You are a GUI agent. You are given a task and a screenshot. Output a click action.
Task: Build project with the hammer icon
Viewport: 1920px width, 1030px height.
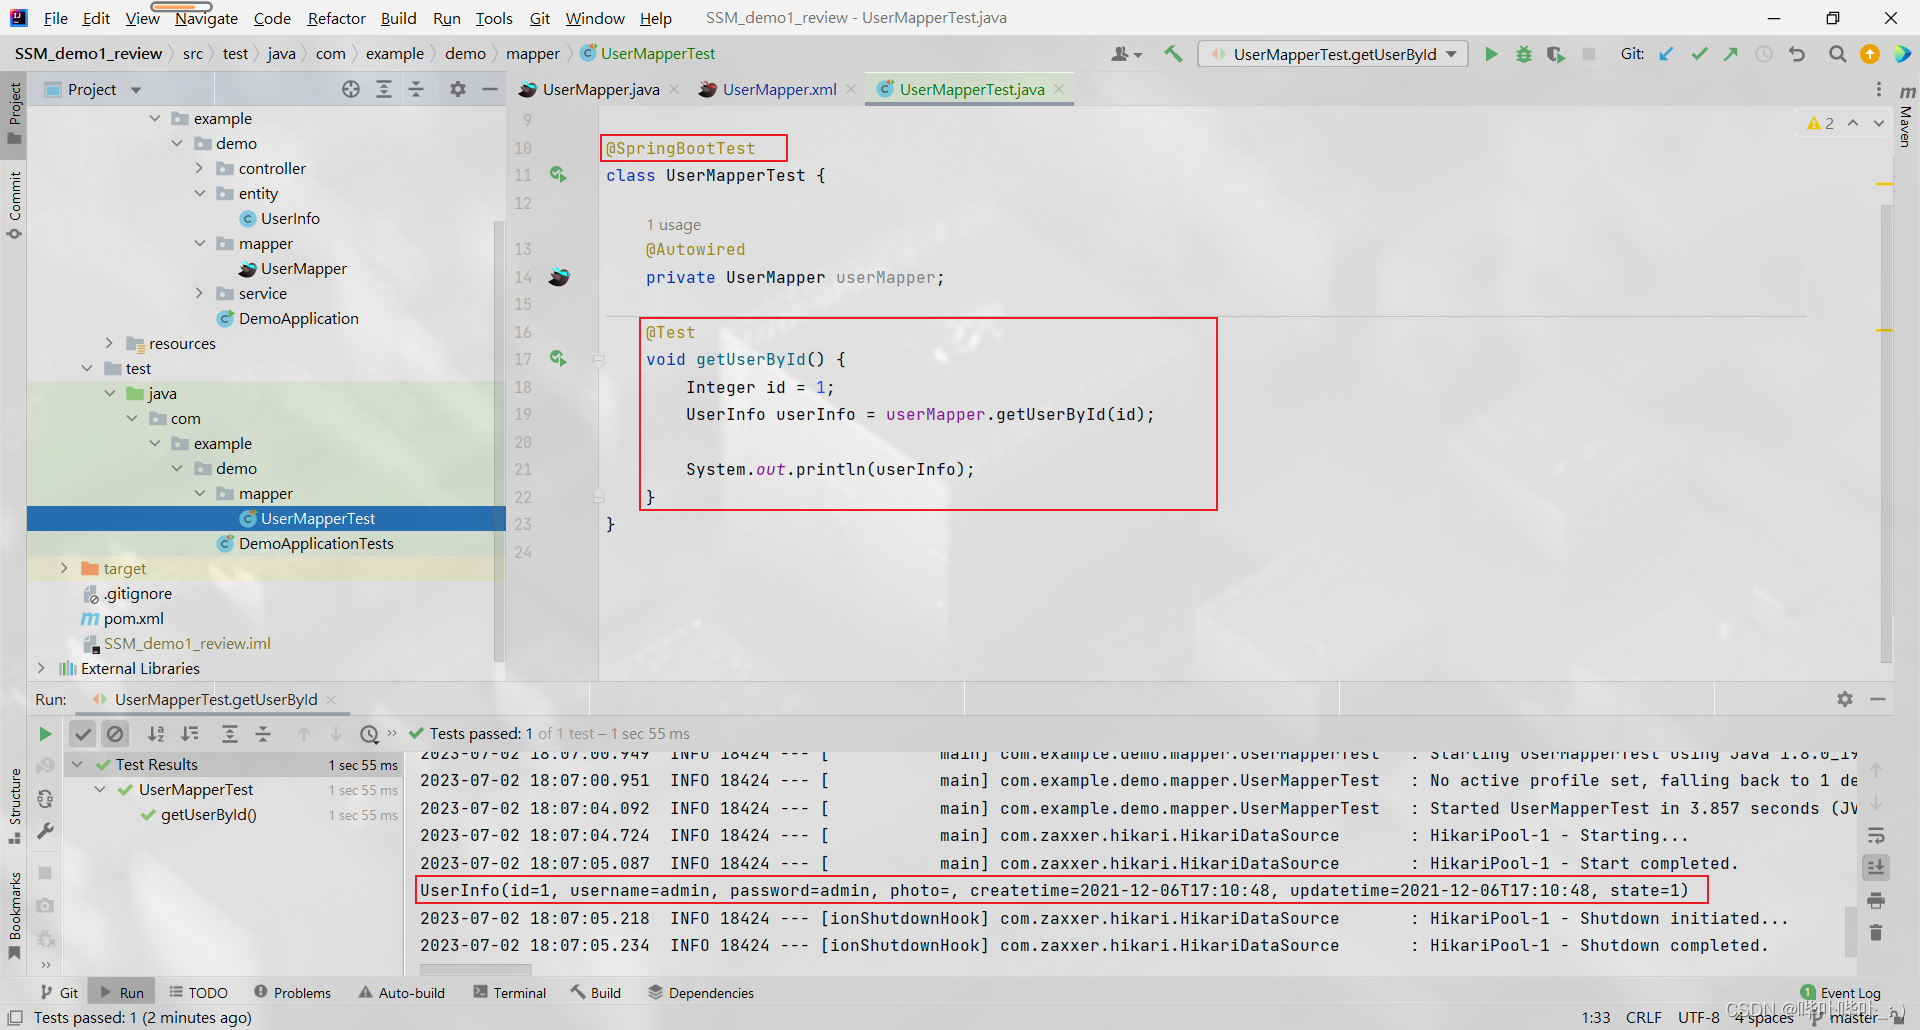pos(1173,54)
